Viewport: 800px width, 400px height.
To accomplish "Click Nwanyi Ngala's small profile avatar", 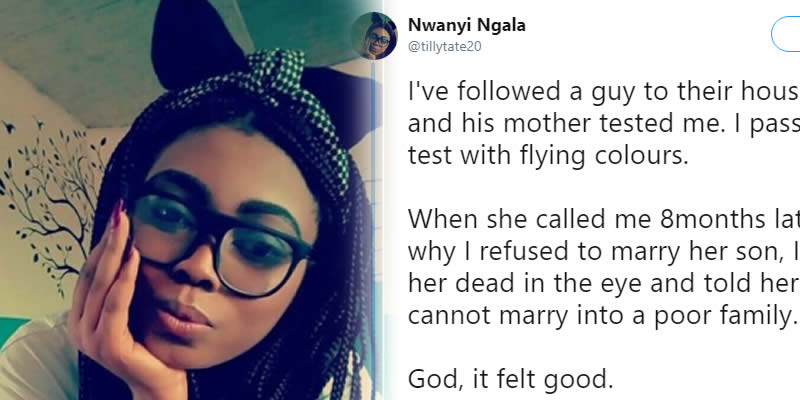I will 381,37.
